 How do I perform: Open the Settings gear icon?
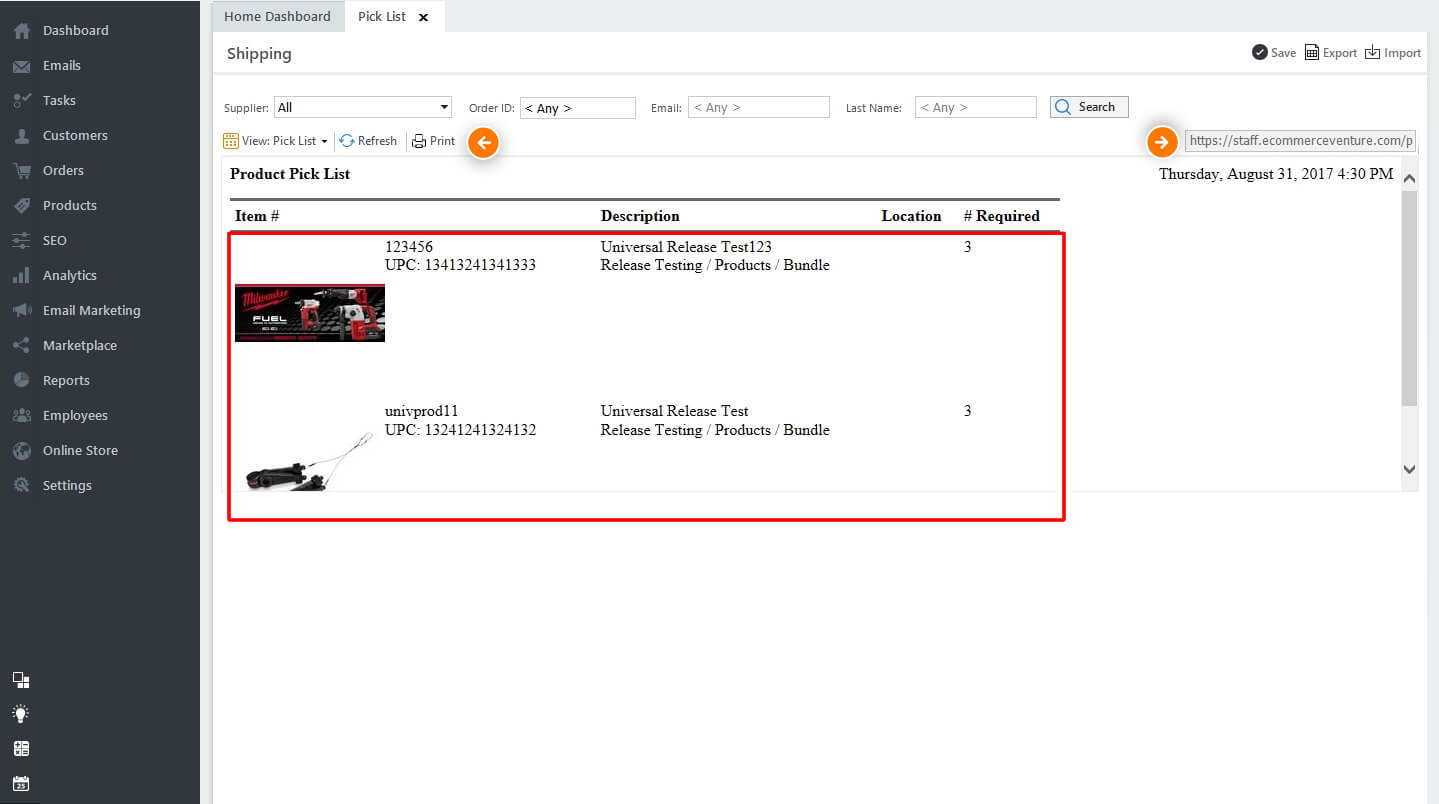(21, 486)
